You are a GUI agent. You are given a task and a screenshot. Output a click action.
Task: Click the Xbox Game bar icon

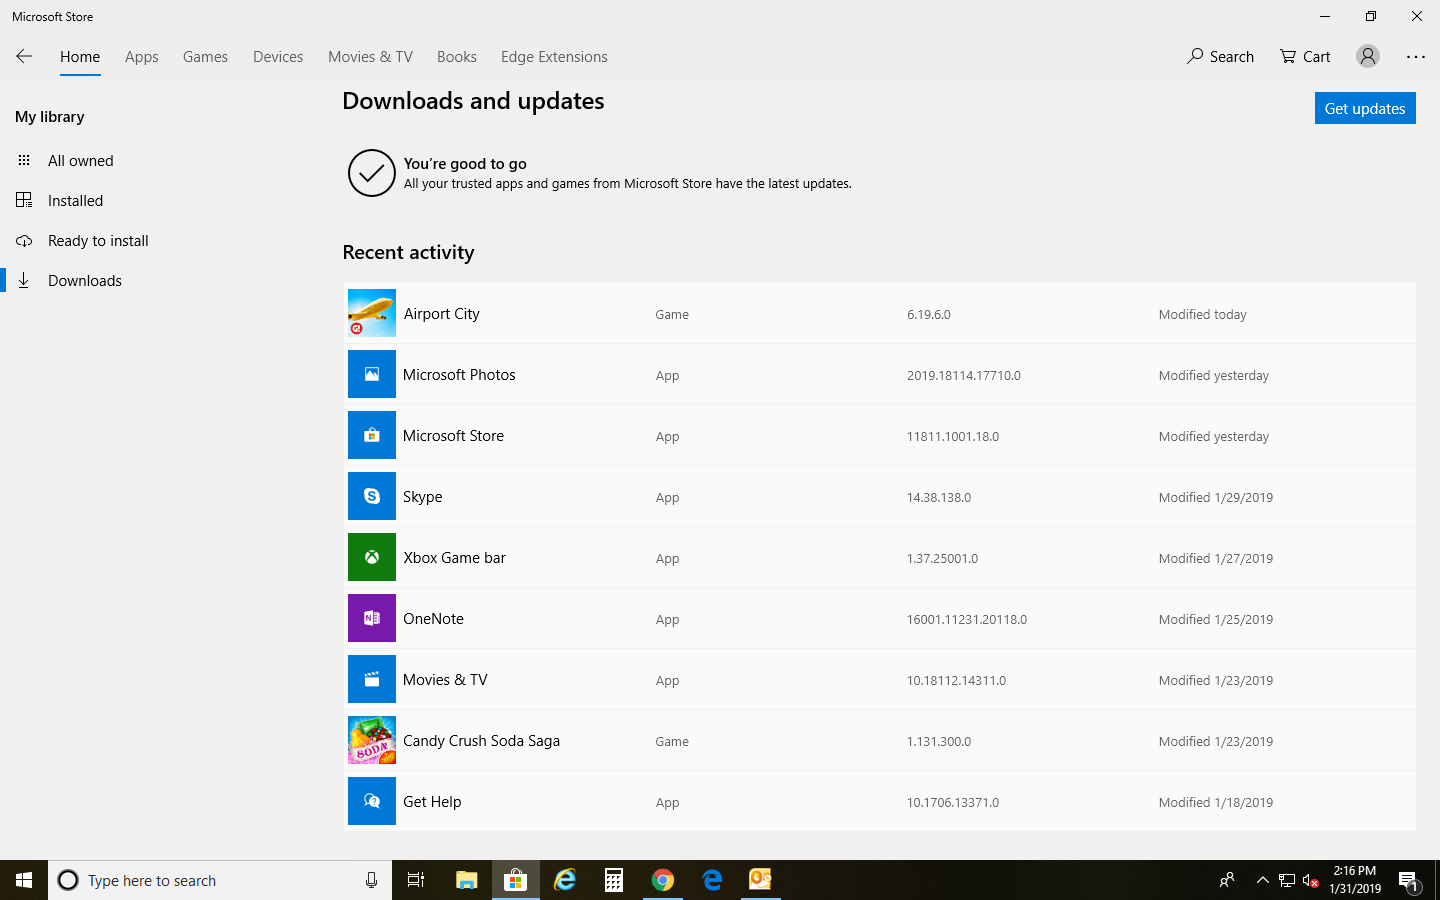tap(372, 557)
